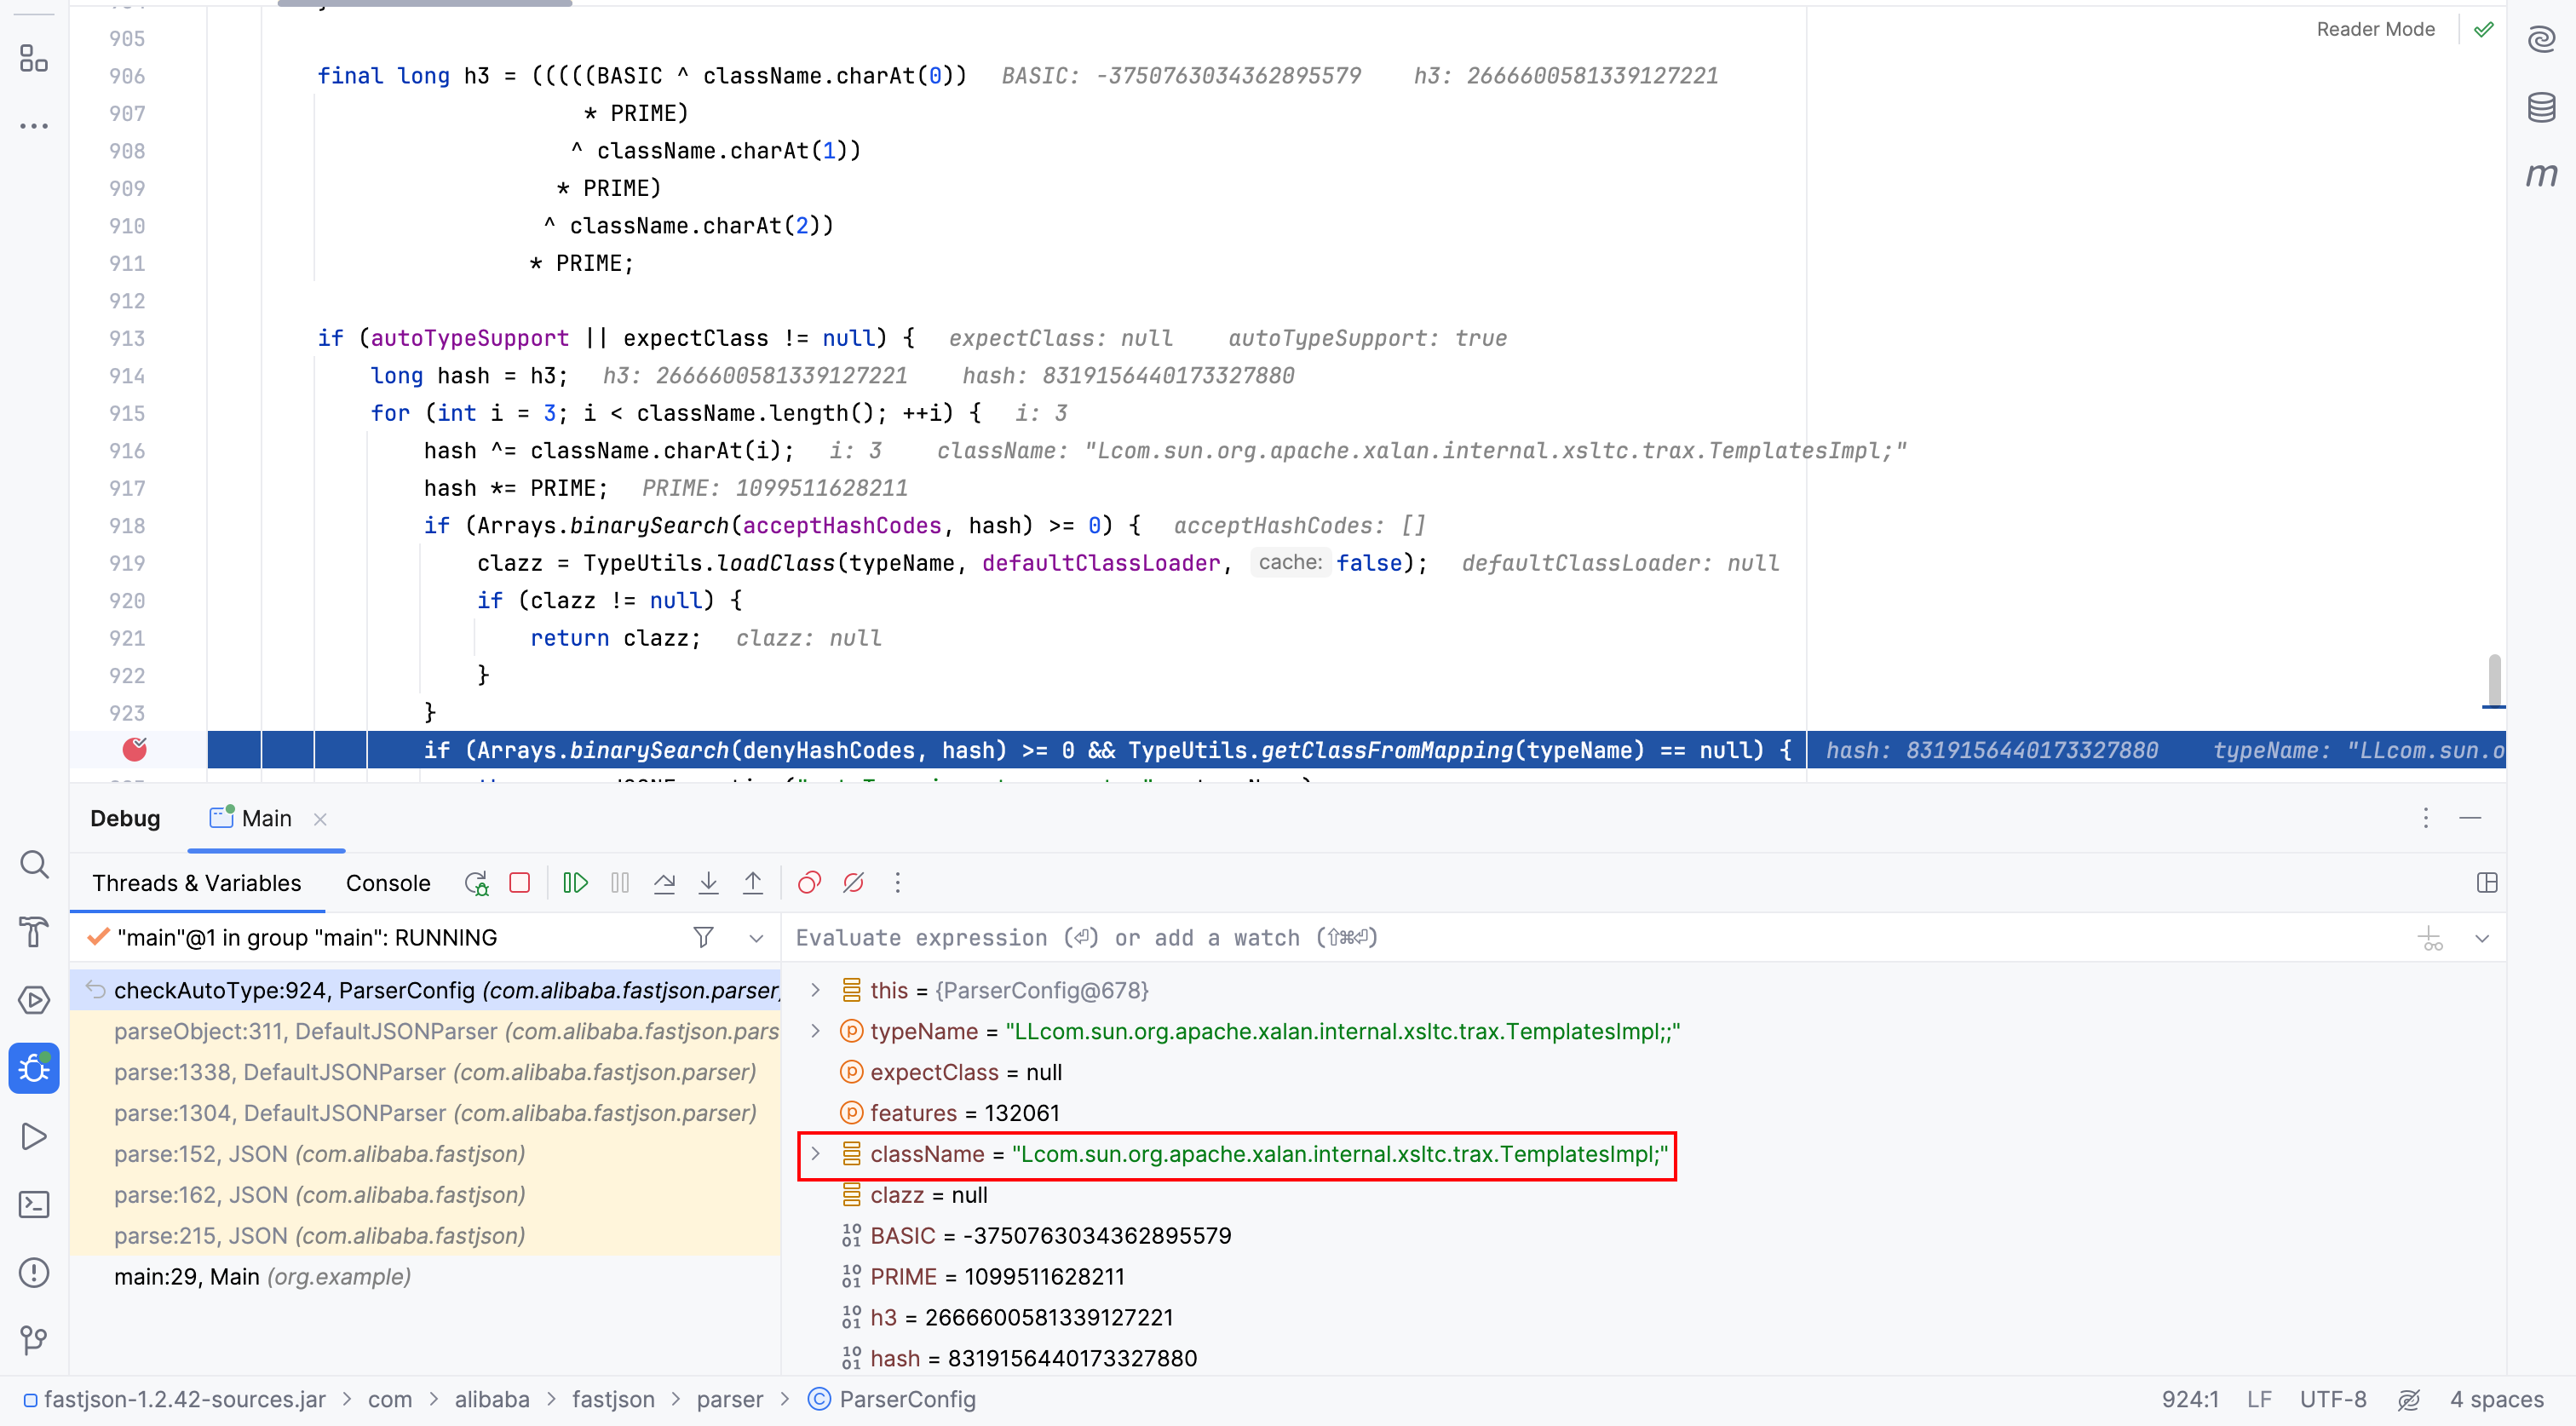Expand the 'this' ParserConfig variable
The width and height of the screenshot is (2576, 1426).
click(x=816, y=990)
